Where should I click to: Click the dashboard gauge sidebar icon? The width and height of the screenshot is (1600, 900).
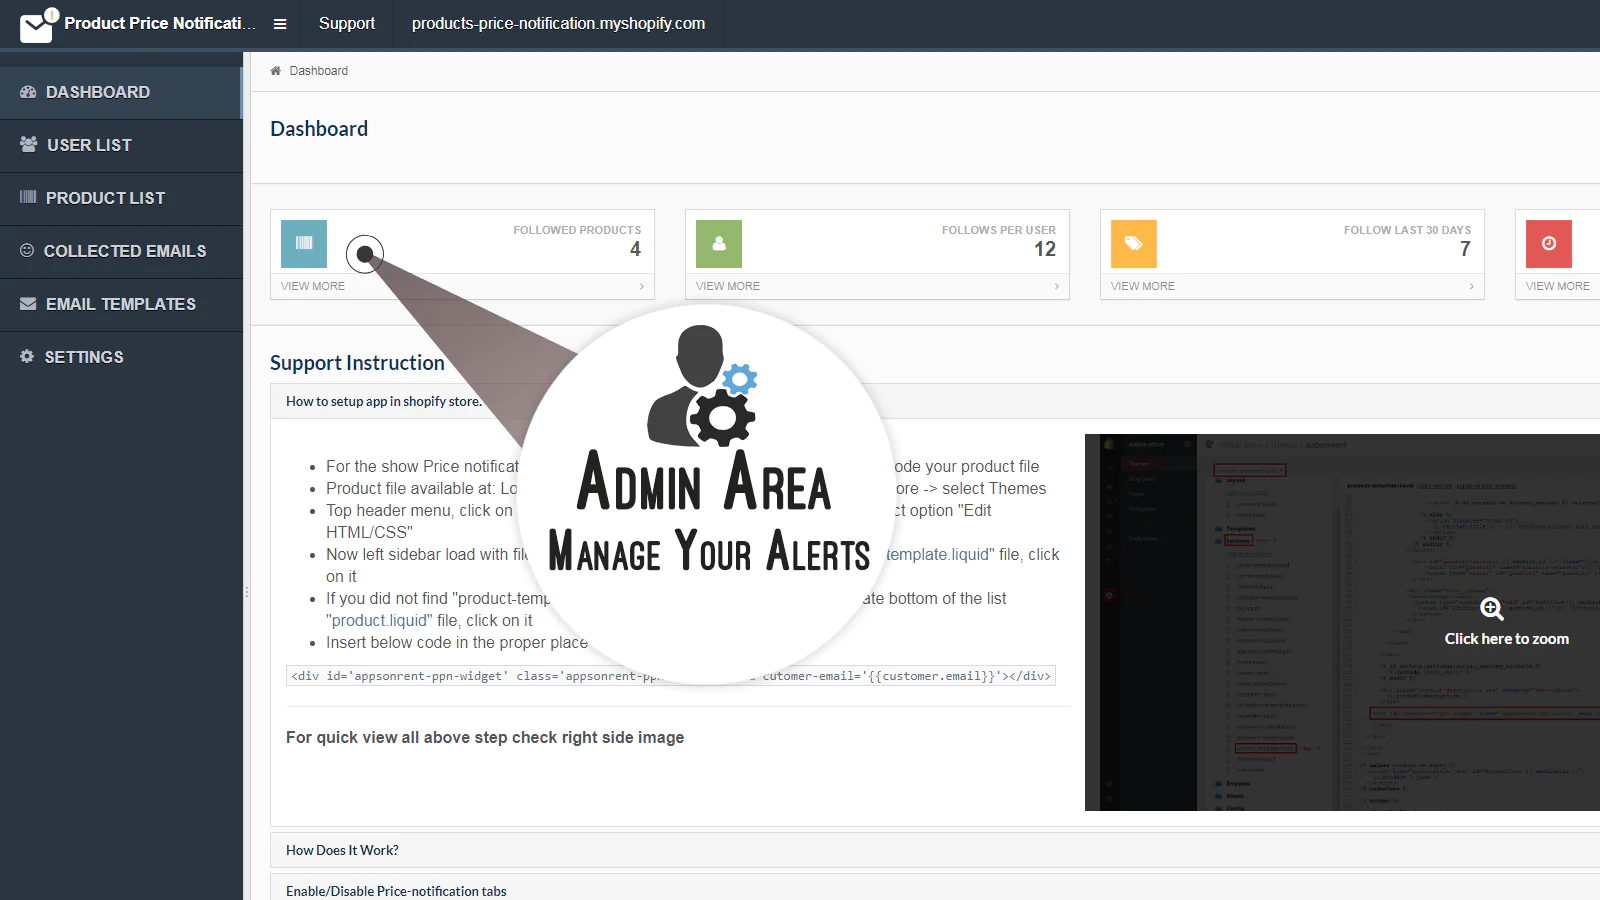28,92
